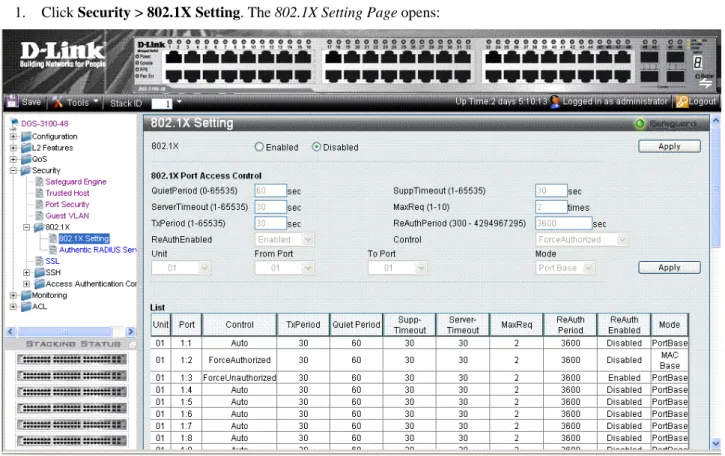This screenshot has height=456, width=725.
Task: Click the TxPeriod input field
Action: pos(270,223)
